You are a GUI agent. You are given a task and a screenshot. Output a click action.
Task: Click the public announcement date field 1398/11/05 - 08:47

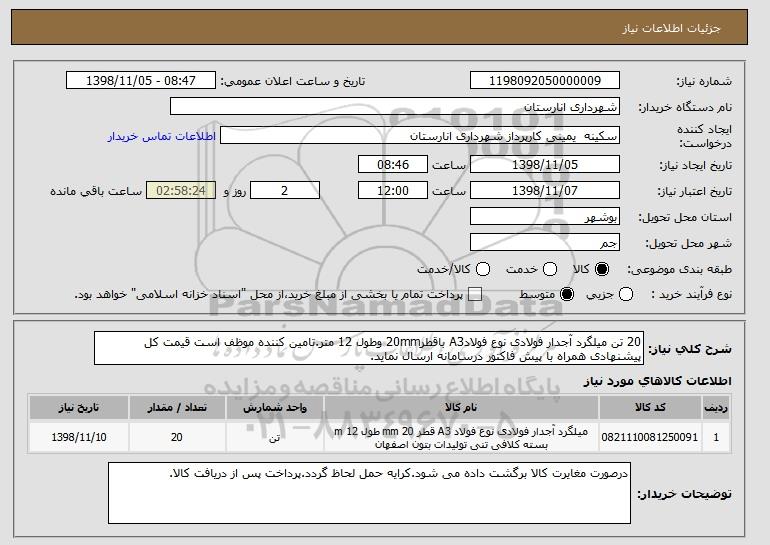141,81
